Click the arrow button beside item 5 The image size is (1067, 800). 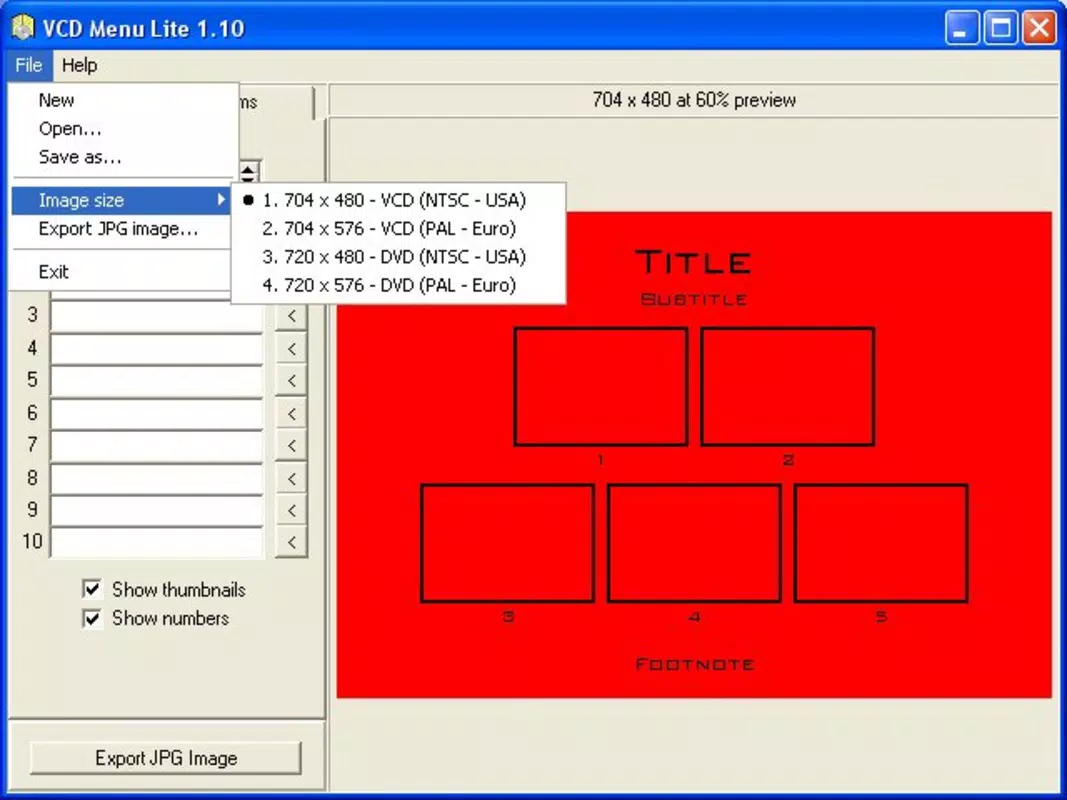point(291,380)
